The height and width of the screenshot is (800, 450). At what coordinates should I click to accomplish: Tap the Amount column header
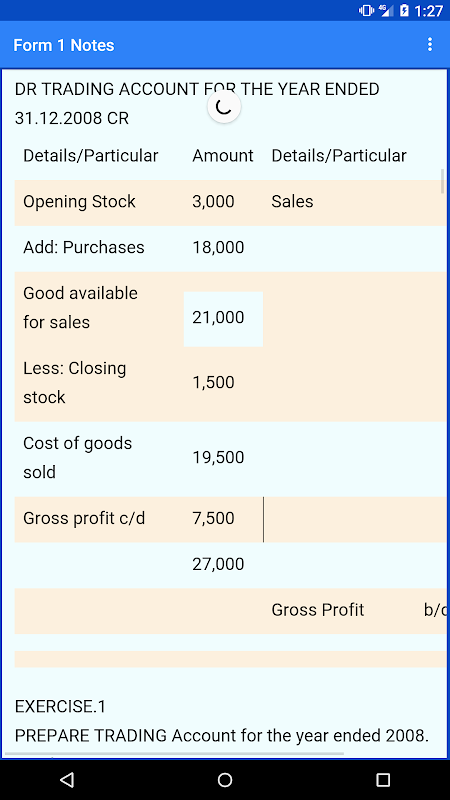(x=223, y=156)
